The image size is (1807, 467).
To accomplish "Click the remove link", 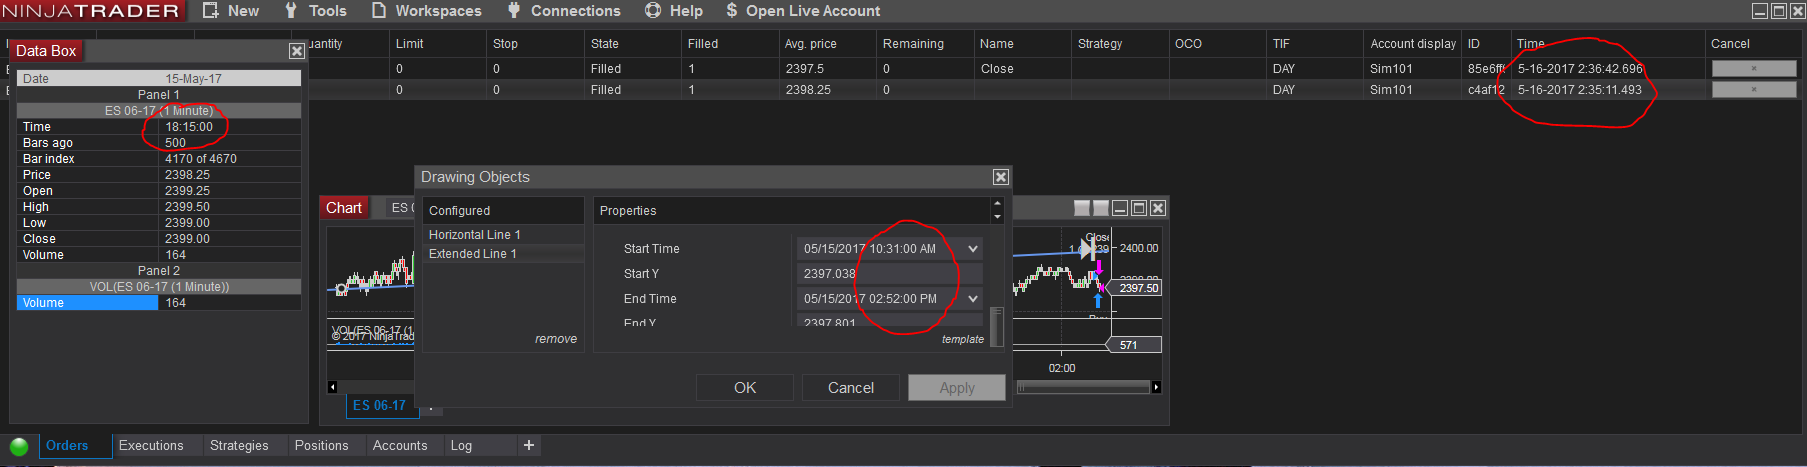I will (556, 339).
